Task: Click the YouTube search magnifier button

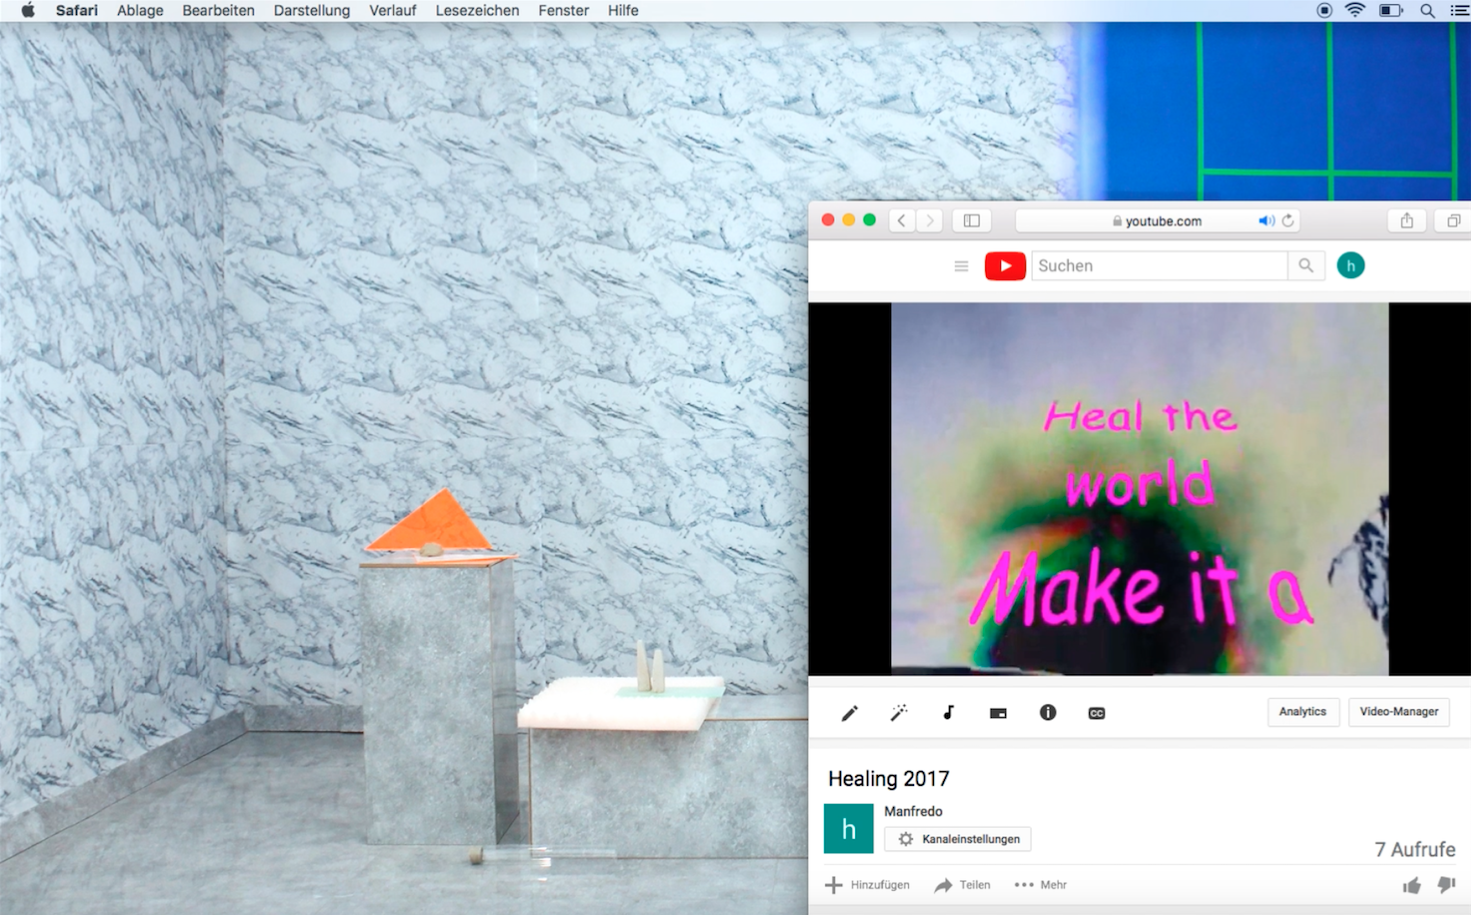Action: [1306, 266]
